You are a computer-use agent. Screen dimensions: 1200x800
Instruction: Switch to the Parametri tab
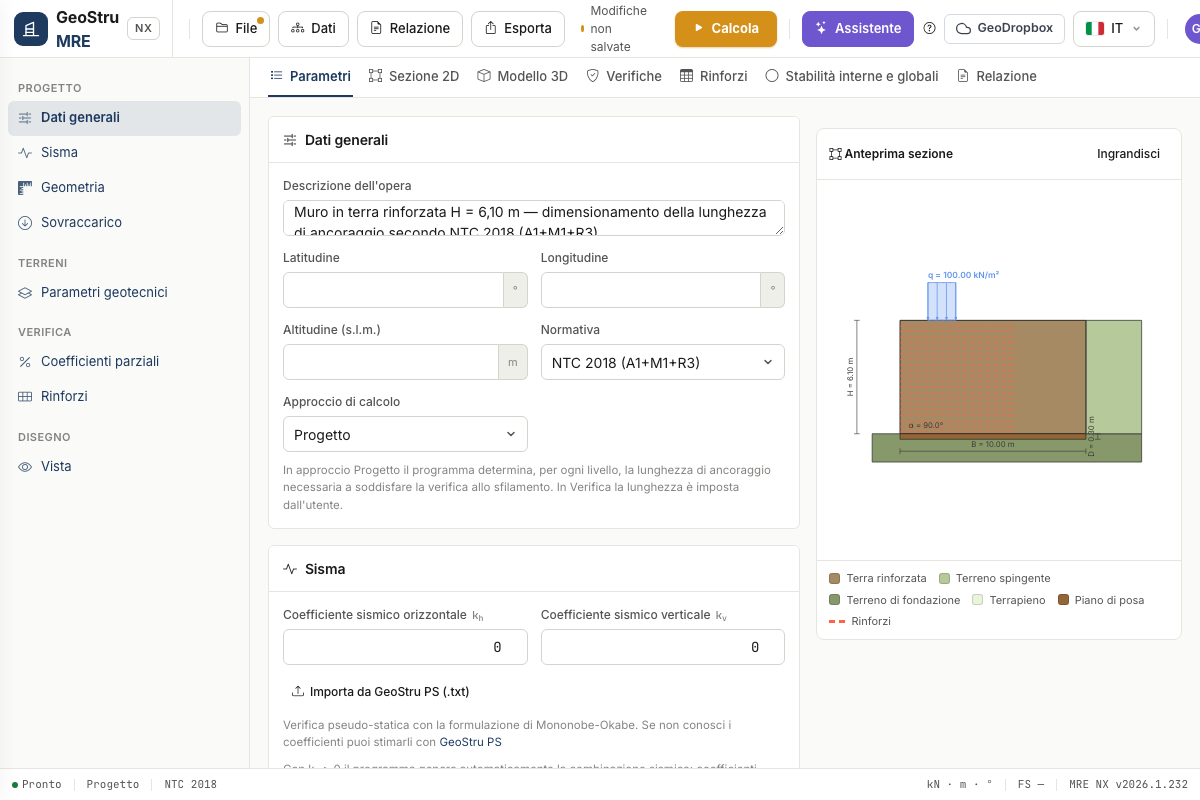[x=310, y=76]
